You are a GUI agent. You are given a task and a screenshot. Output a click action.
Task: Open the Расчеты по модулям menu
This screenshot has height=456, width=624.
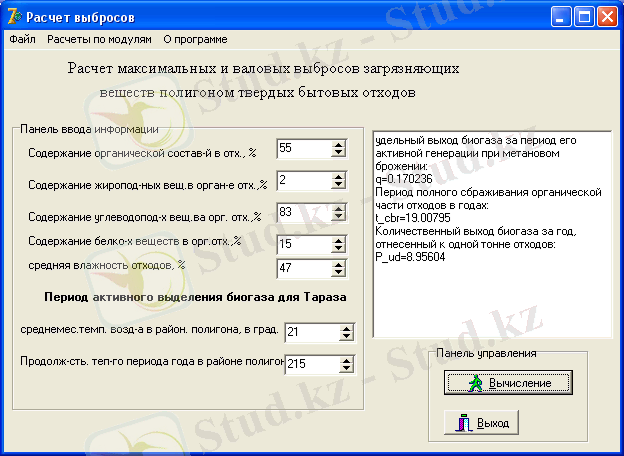tap(99, 39)
